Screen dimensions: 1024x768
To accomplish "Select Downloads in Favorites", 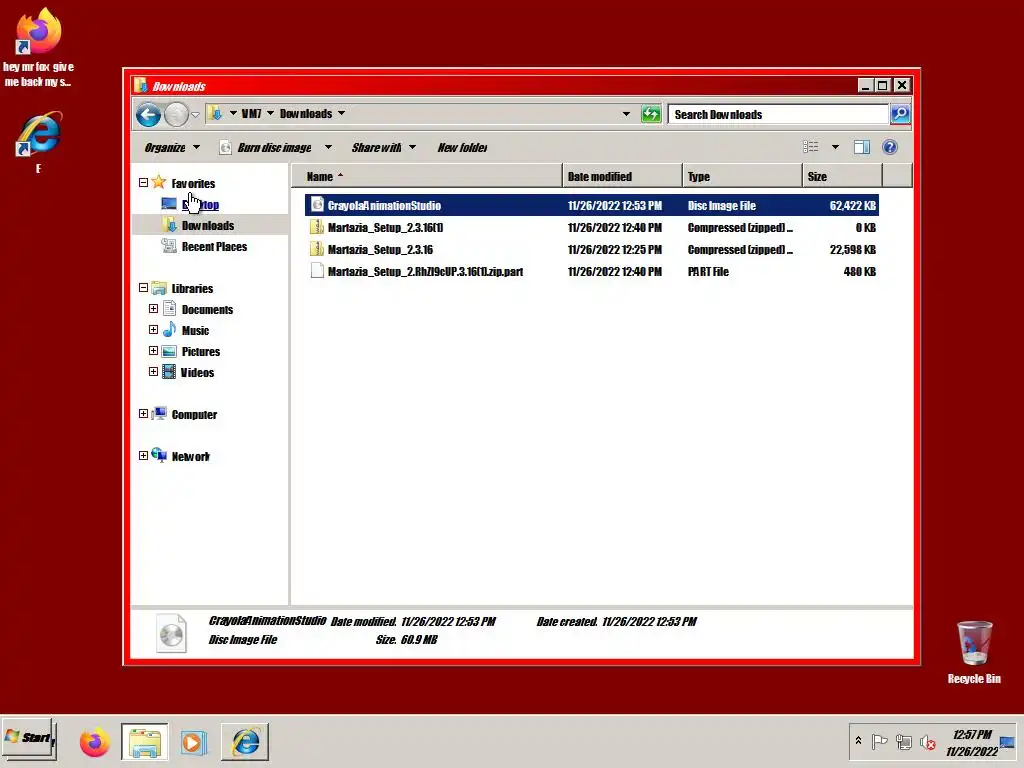I will [208, 225].
